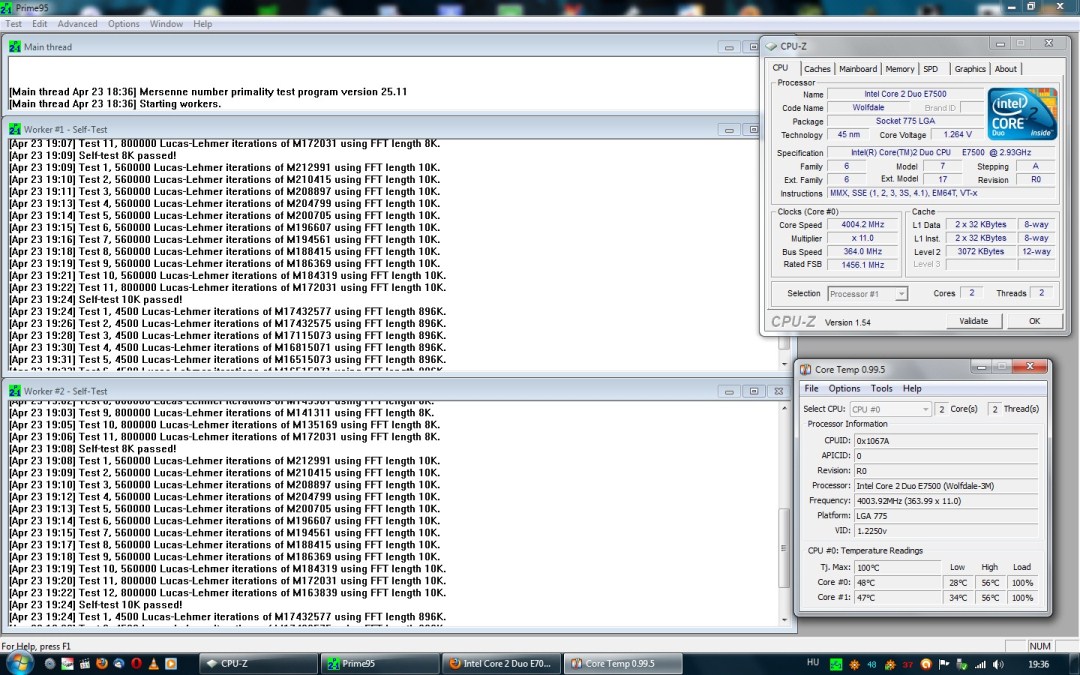The width and height of the screenshot is (1080, 675).
Task: Minimize the Main thread child window
Action: (728, 47)
